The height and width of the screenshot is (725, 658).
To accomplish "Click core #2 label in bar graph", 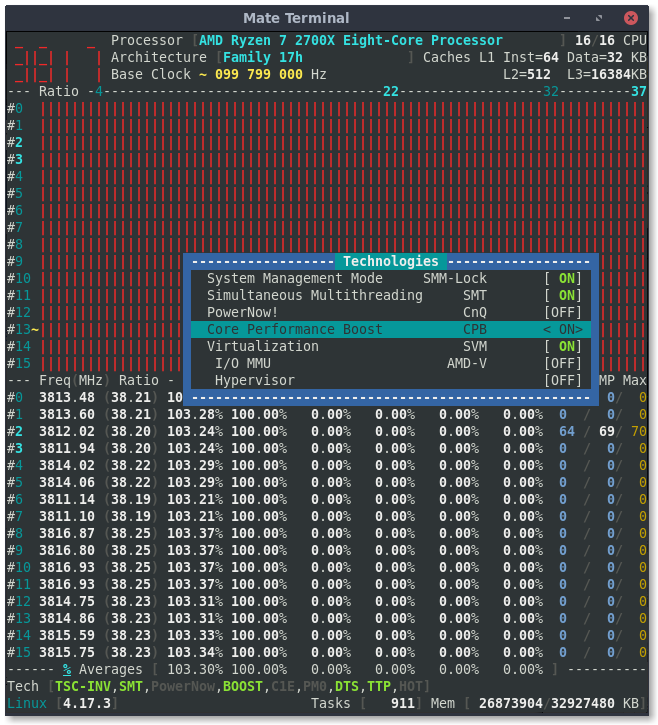I will (15, 142).
